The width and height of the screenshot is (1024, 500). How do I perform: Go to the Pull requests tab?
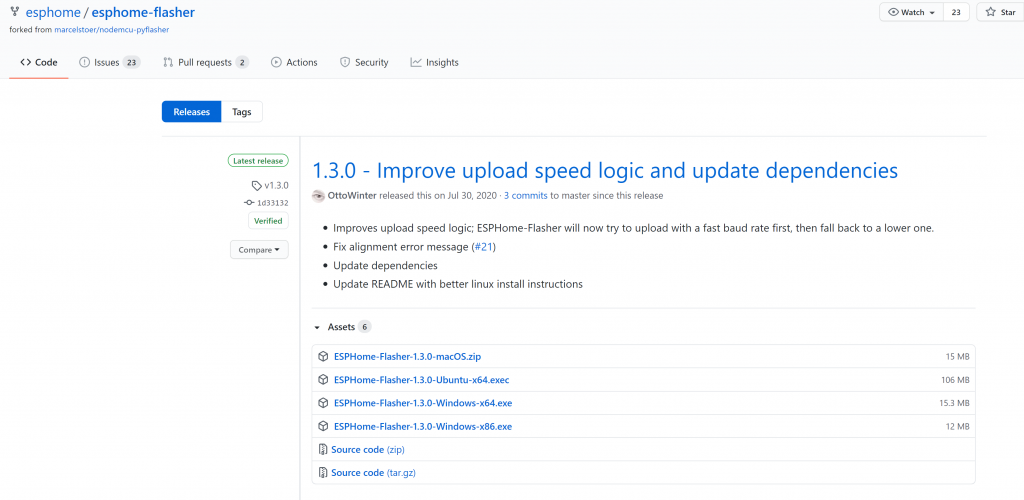[205, 62]
